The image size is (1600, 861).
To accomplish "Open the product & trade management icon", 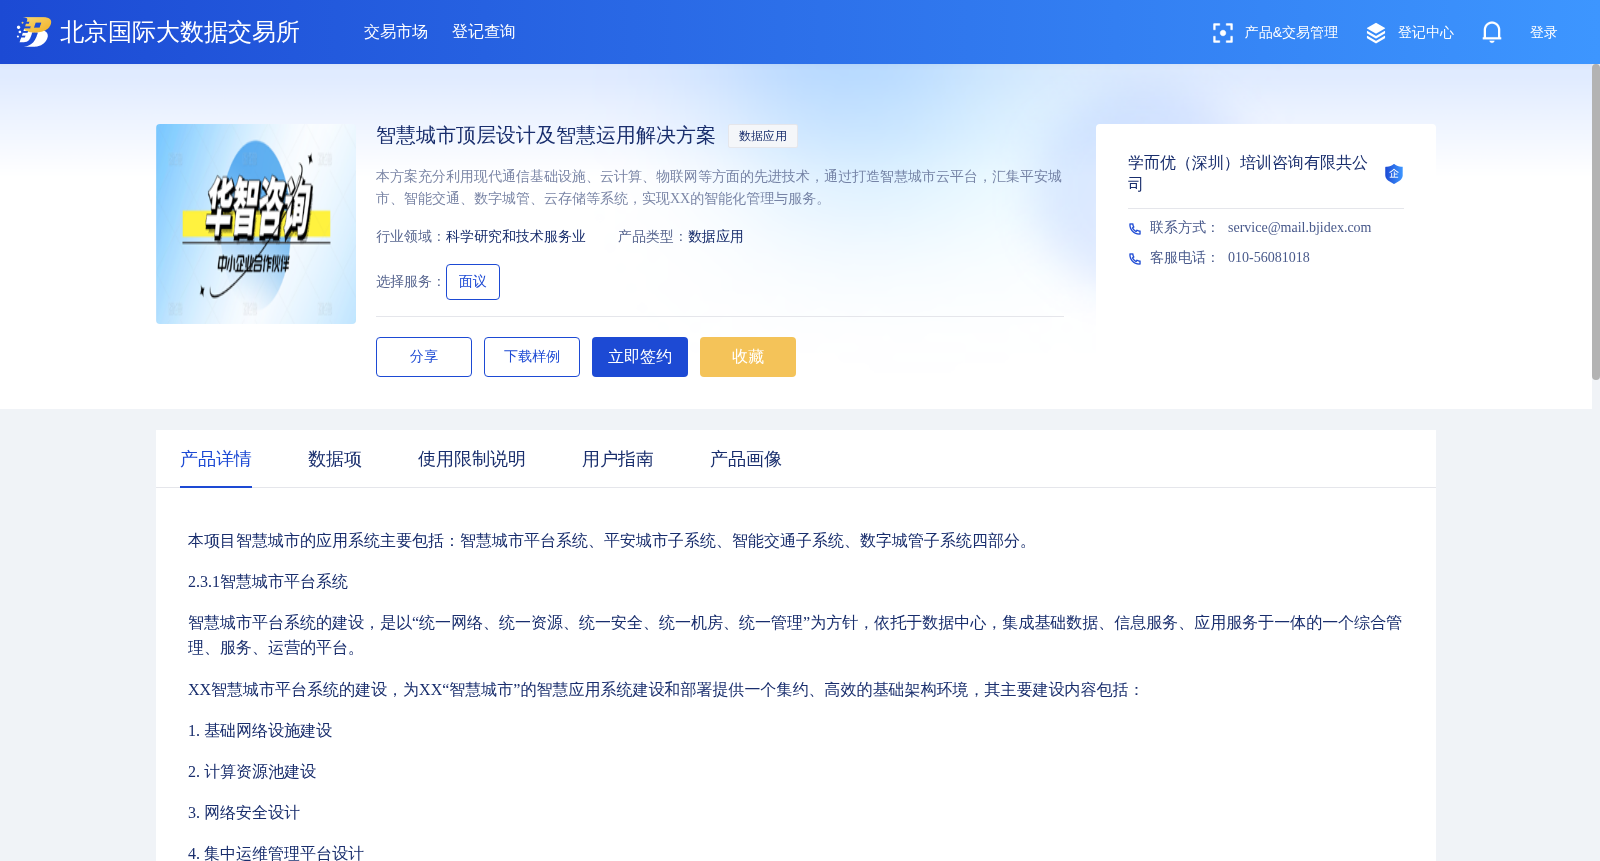I will tap(1222, 33).
